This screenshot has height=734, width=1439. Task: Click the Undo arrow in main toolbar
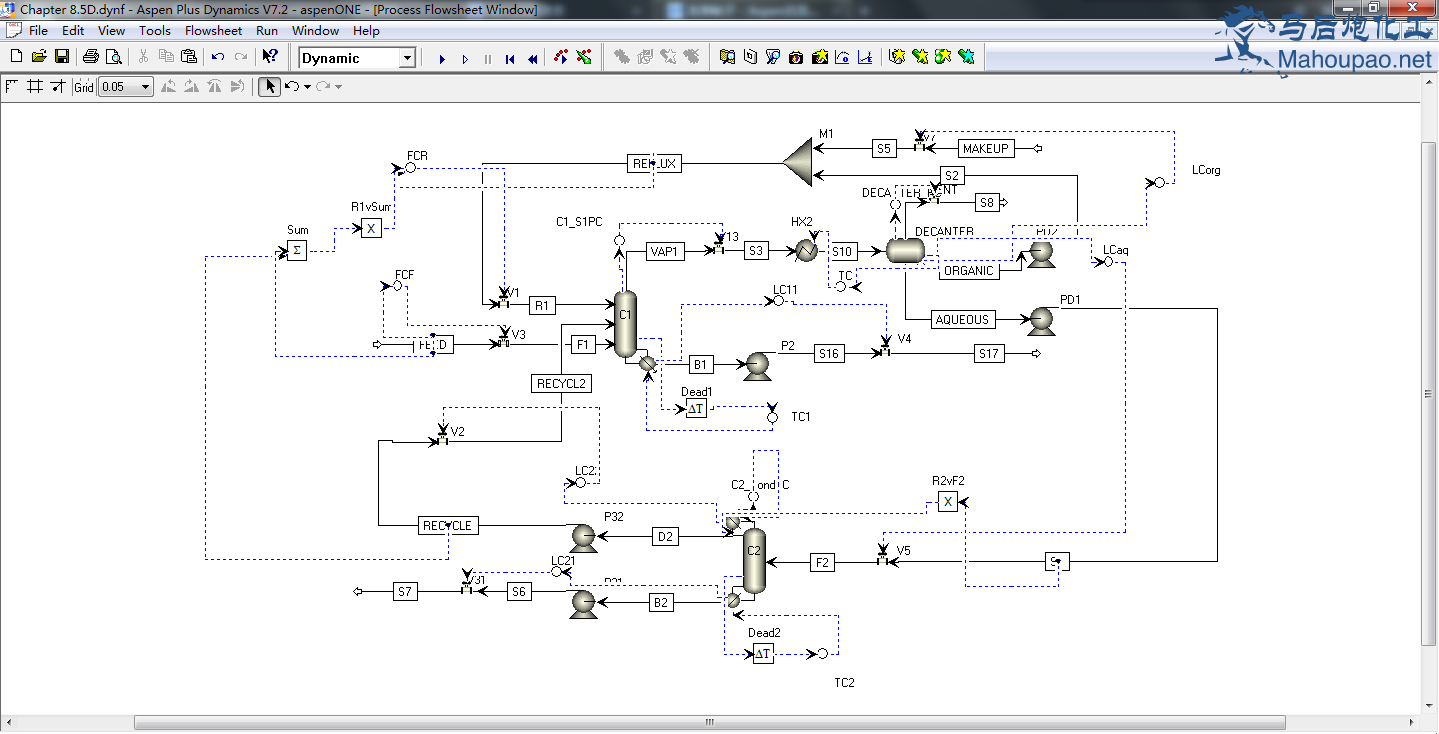(x=218, y=57)
